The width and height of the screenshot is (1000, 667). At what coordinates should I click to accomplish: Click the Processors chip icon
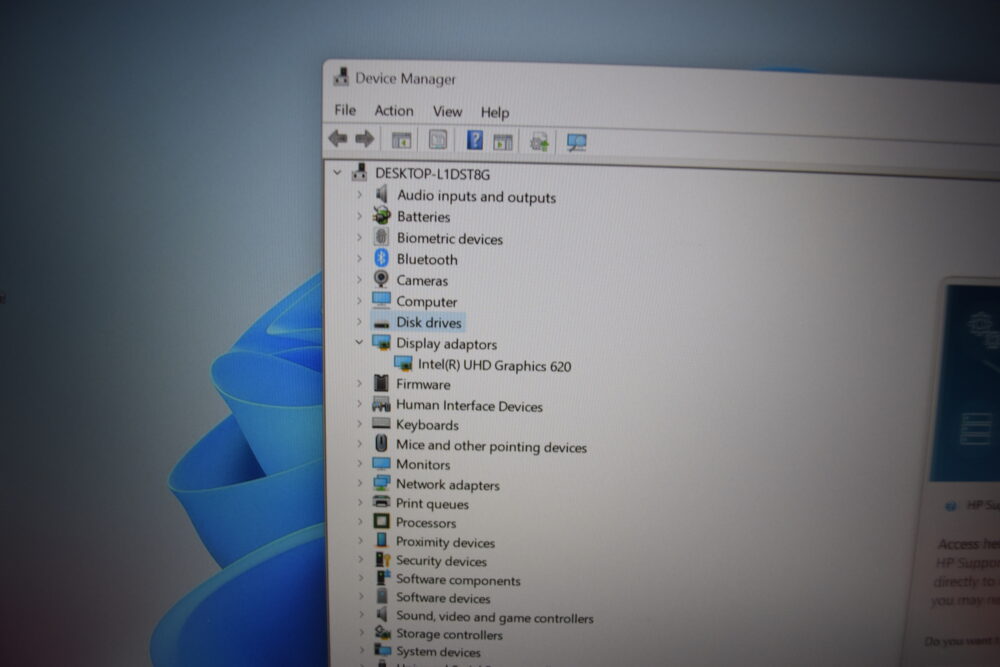381,521
